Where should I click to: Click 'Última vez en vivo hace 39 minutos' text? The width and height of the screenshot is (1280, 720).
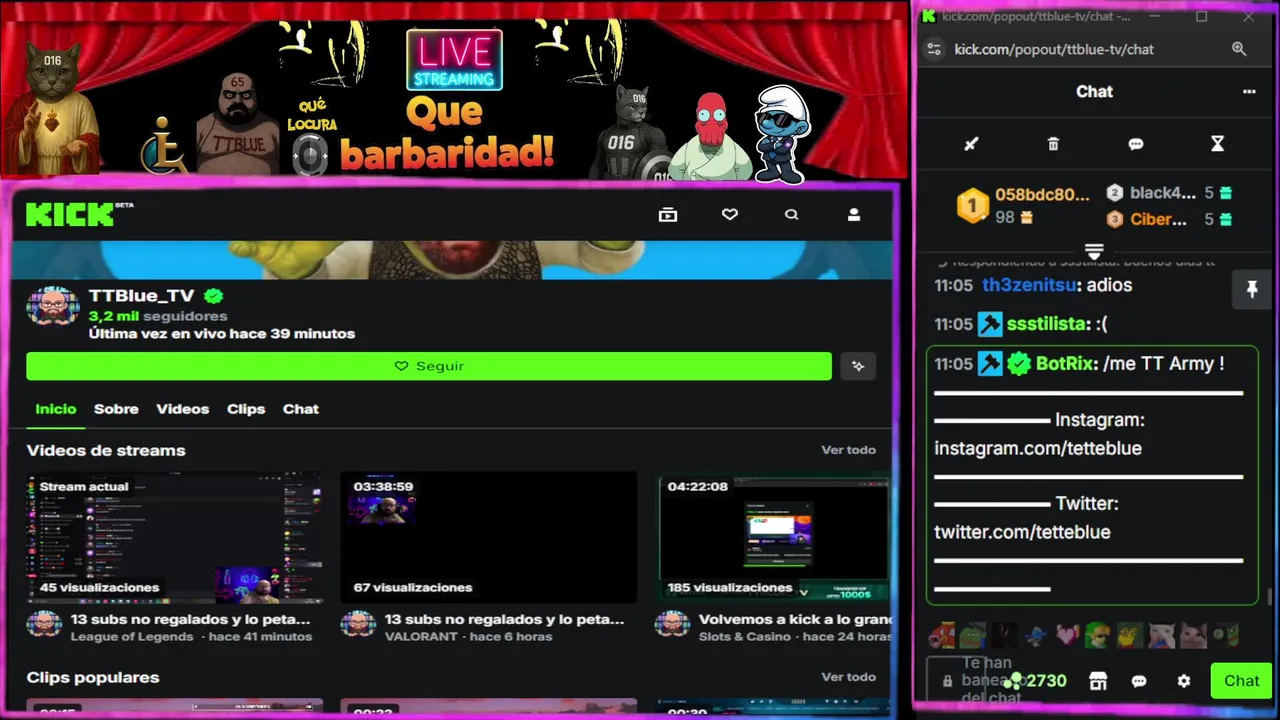[222, 334]
